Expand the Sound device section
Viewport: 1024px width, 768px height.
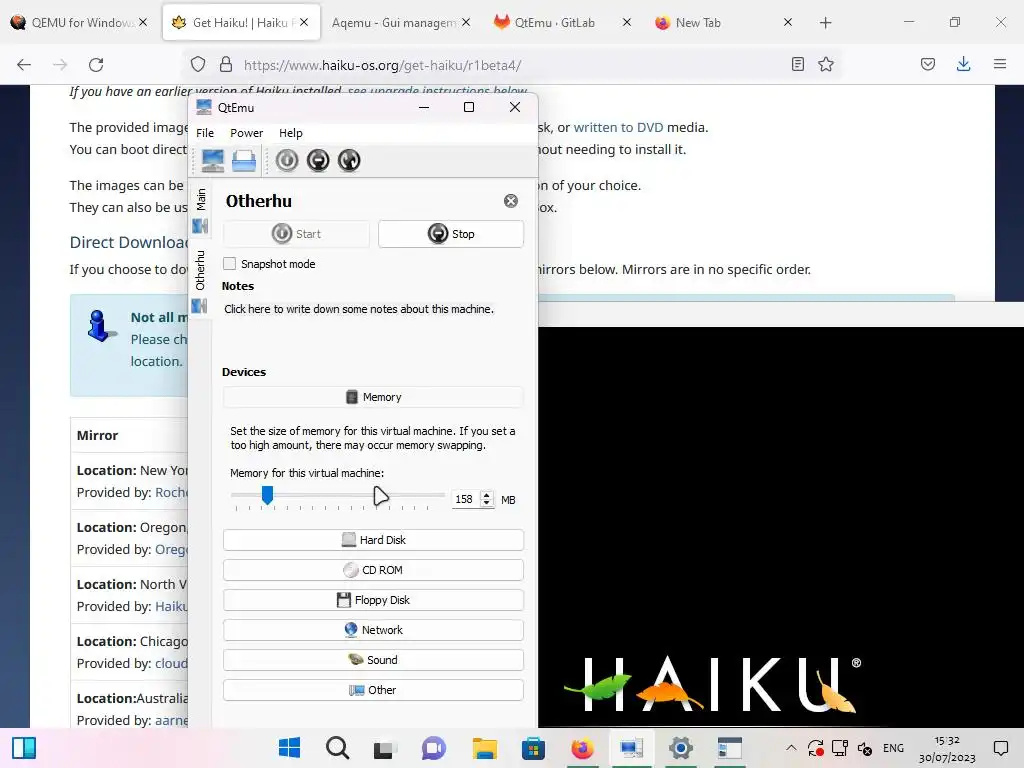(373, 660)
